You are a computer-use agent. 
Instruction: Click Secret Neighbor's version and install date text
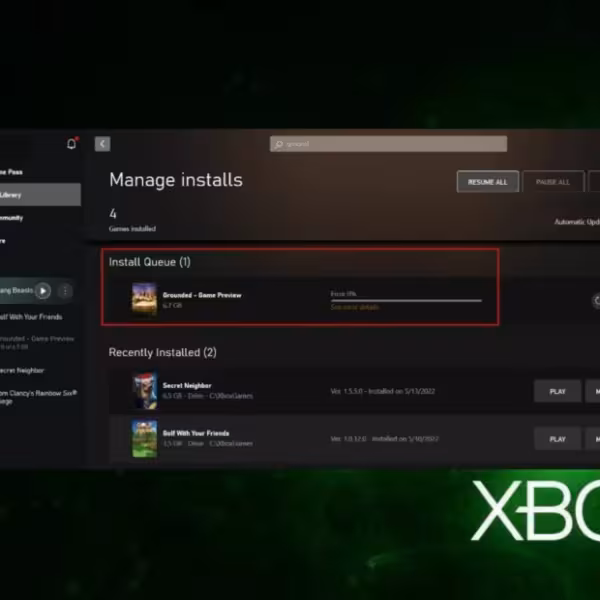(x=383, y=391)
